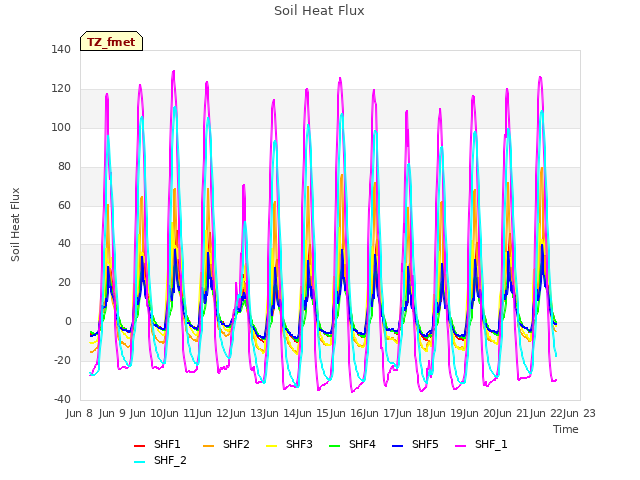Image resolution: width=640 pixels, height=480 pixels.
Task: Click the 80 y-axis tick label
Action: click(64, 166)
